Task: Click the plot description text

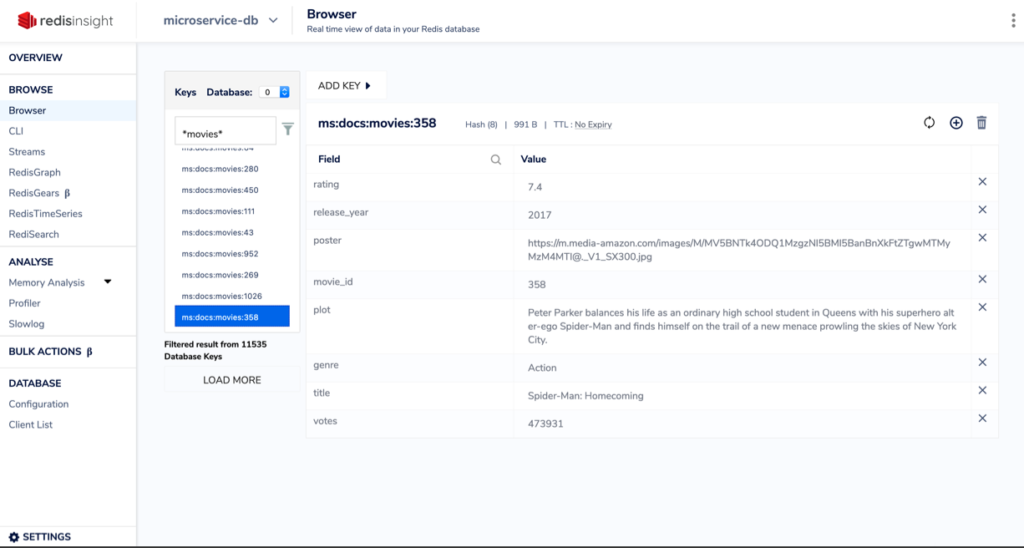Action: (742, 326)
